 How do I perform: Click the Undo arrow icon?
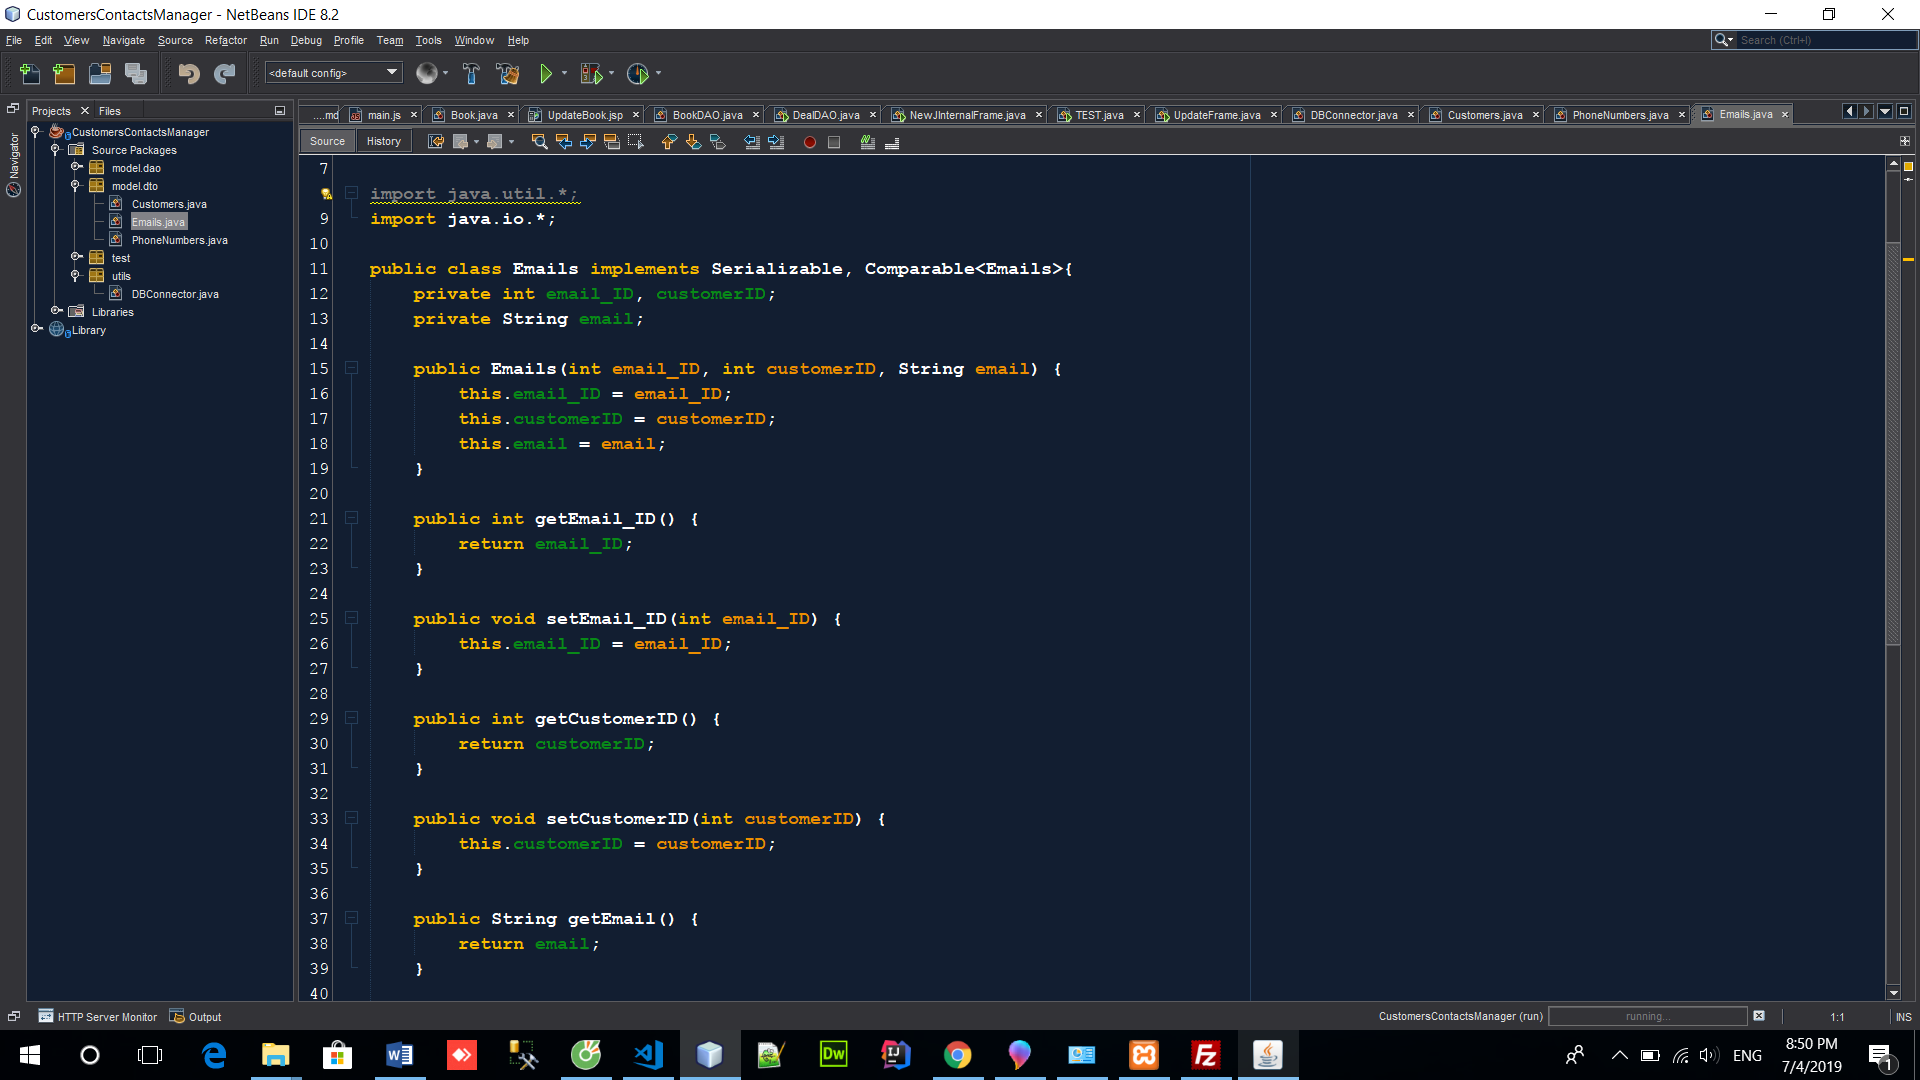coord(188,73)
